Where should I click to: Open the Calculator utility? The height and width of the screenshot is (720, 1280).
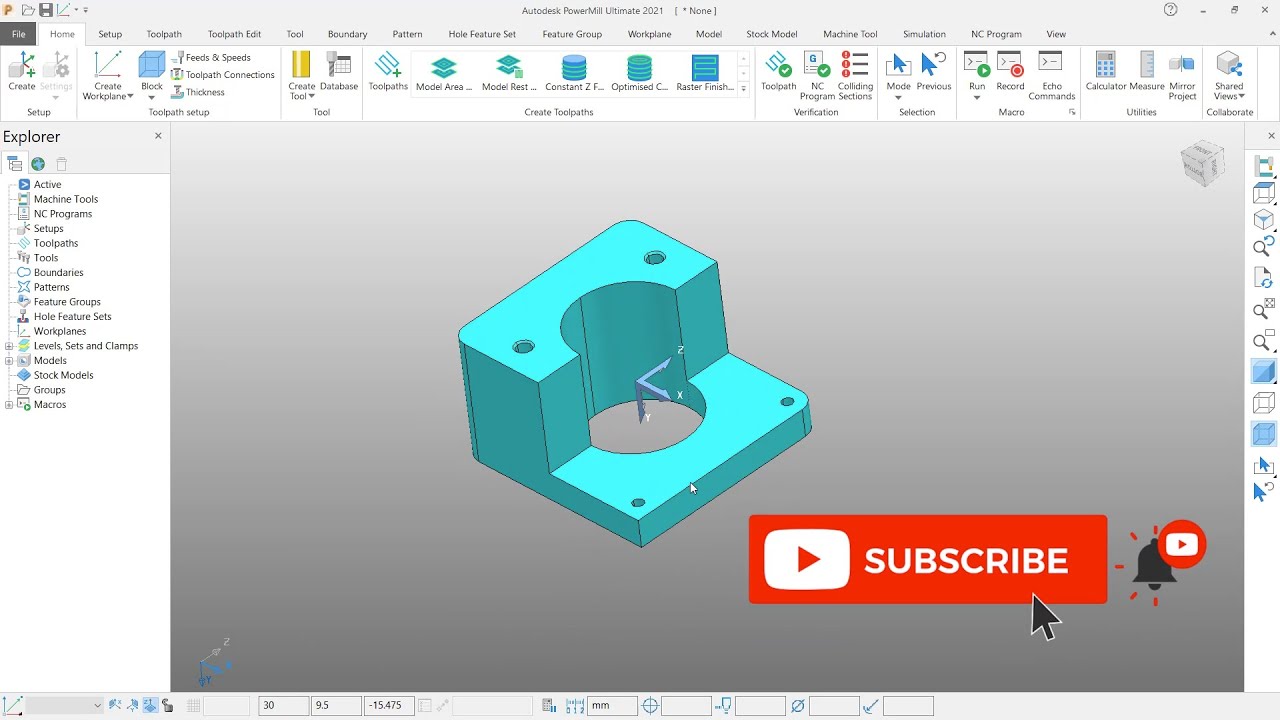1106,72
